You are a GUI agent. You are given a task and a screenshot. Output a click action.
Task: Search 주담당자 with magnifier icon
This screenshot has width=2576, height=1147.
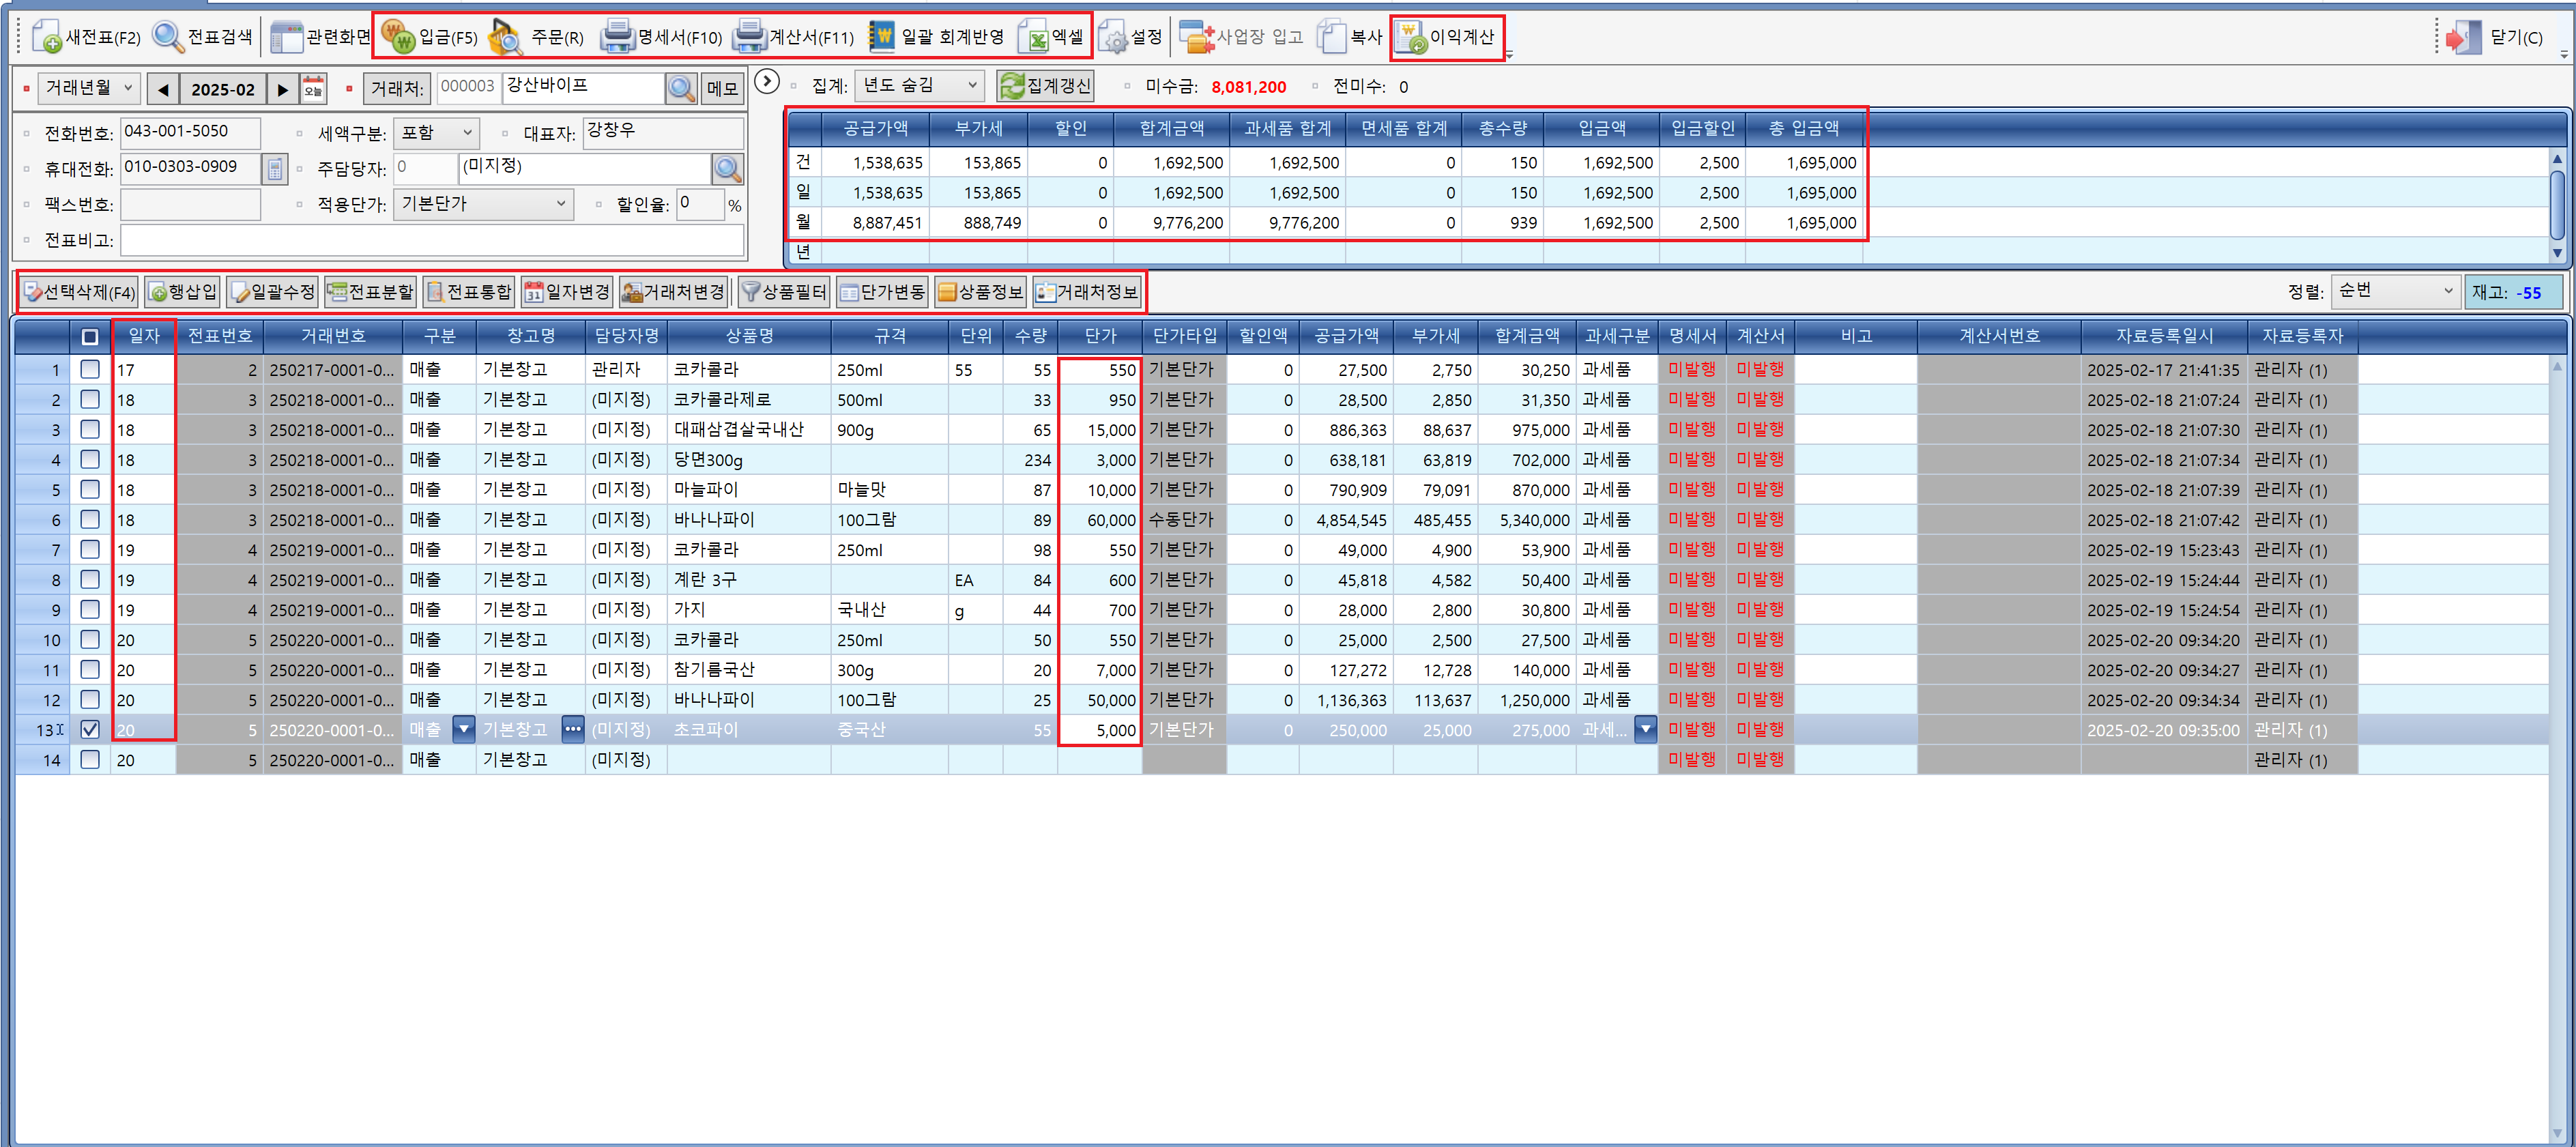click(727, 168)
